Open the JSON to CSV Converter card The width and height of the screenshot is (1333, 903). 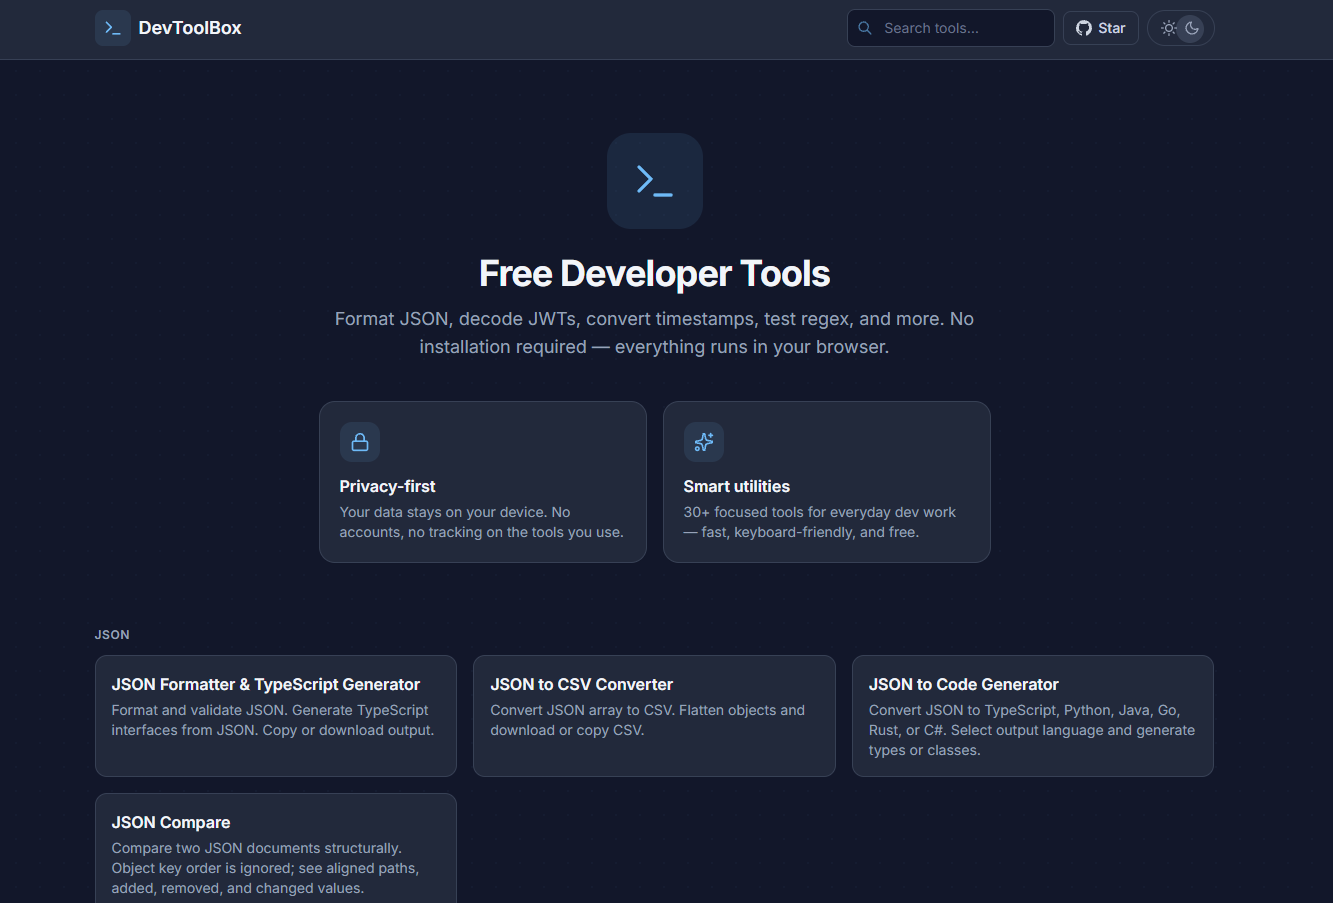click(654, 716)
